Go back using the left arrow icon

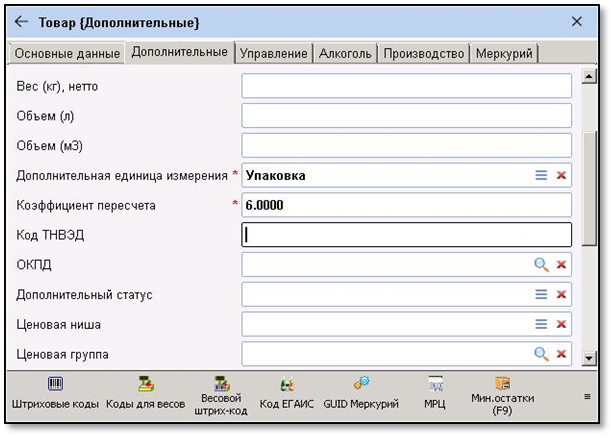(21, 21)
